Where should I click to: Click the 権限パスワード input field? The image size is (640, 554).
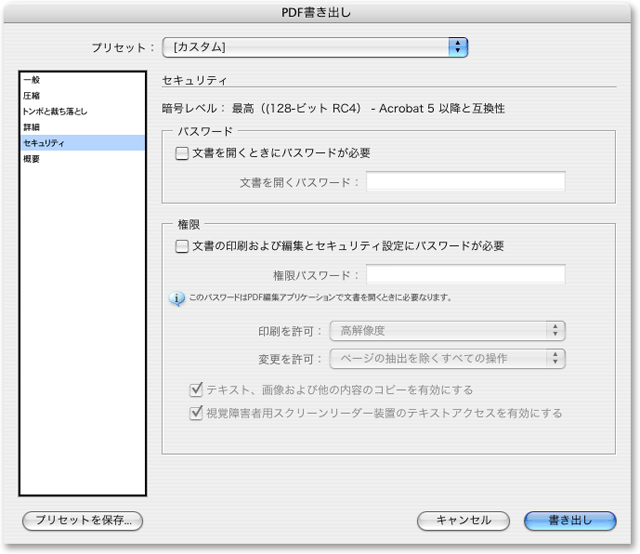pyautogui.click(x=465, y=275)
